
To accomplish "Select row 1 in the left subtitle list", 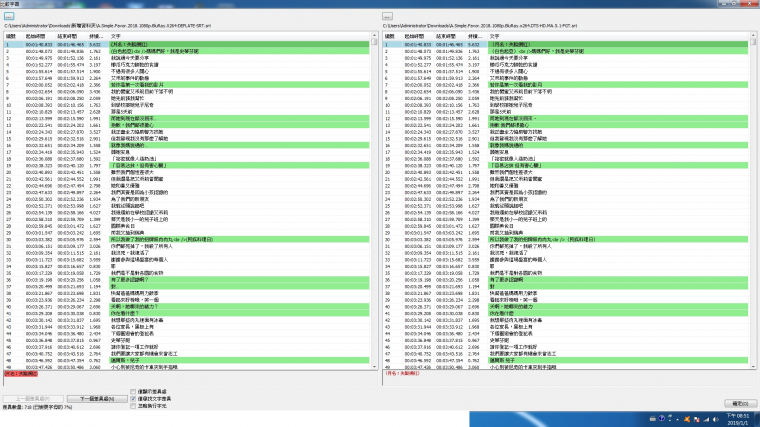I will pos(187,44).
